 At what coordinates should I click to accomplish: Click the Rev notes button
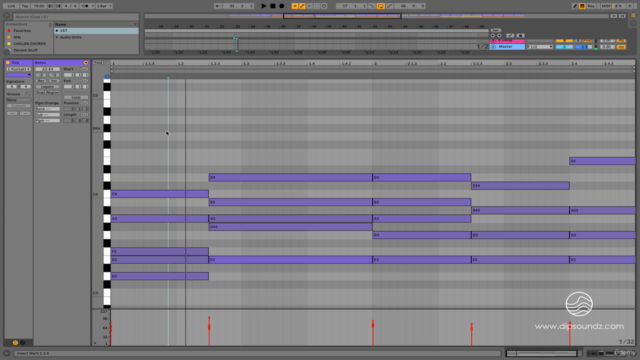point(41,81)
